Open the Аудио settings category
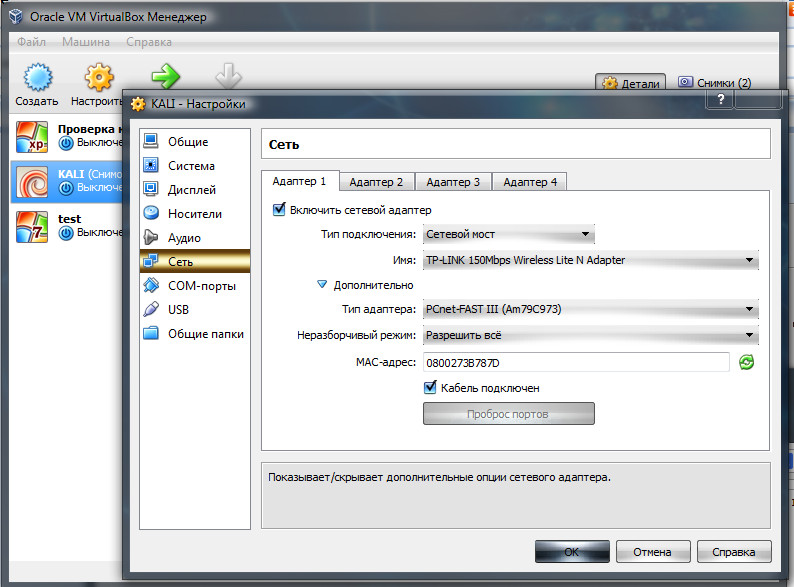 point(195,238)
